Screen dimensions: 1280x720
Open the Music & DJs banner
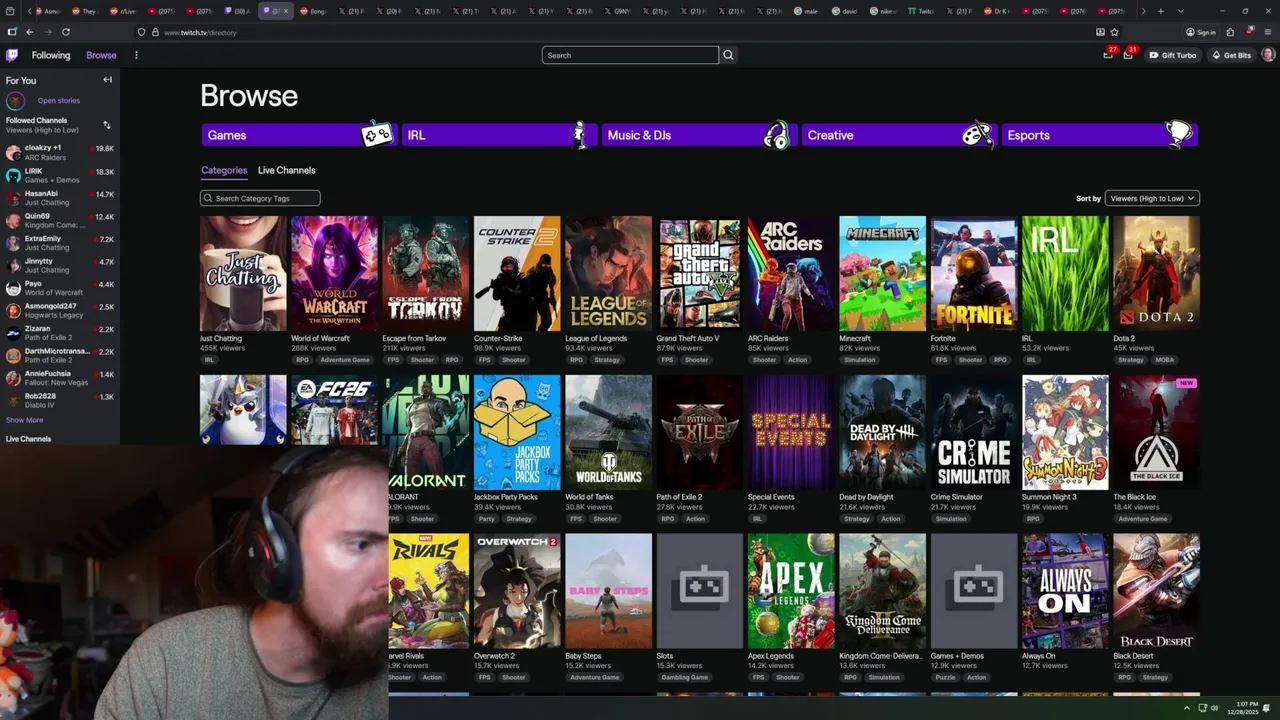pos(699,135)
